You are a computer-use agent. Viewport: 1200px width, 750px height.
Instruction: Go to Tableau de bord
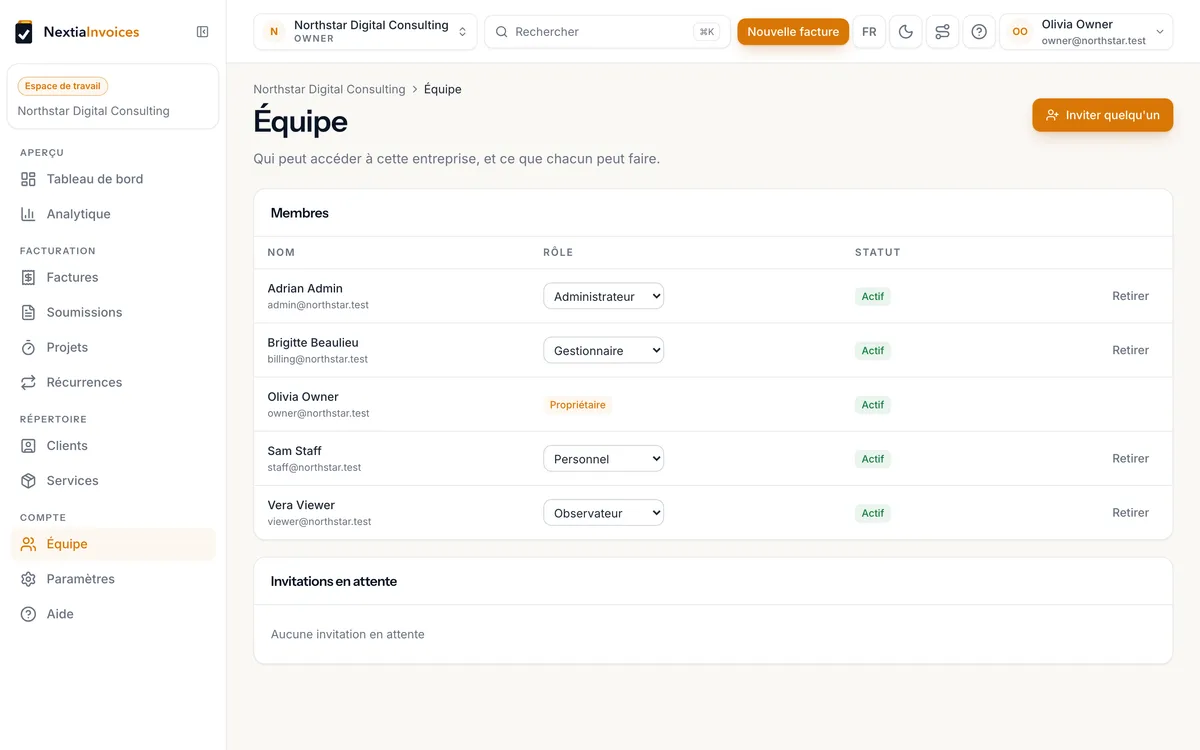113,179
